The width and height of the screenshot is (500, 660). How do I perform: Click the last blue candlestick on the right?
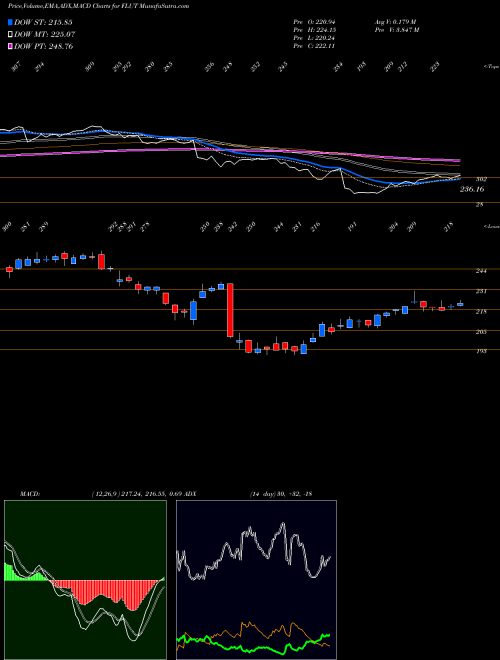tap(460, 304)
